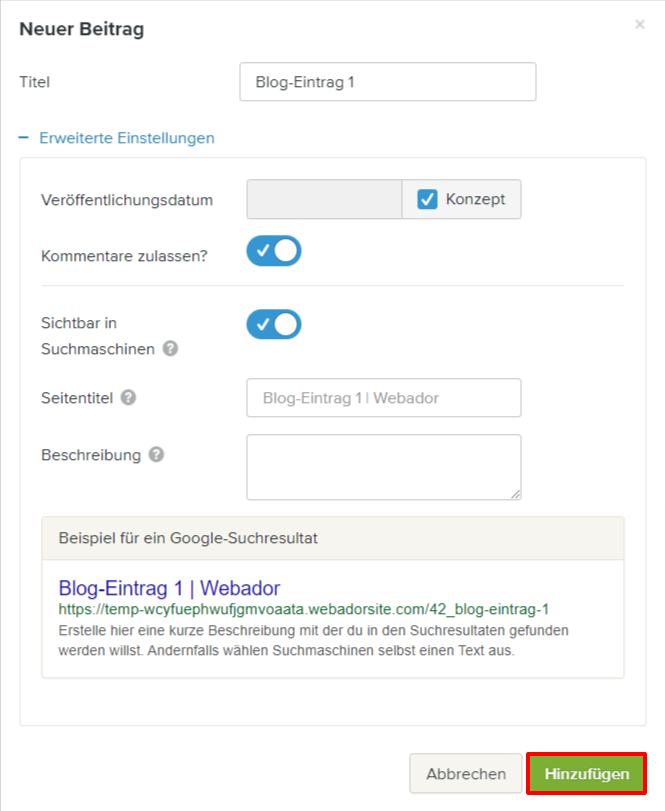Uncheck the Konzept checkbox
665x811 pixels.
(428, 199)
